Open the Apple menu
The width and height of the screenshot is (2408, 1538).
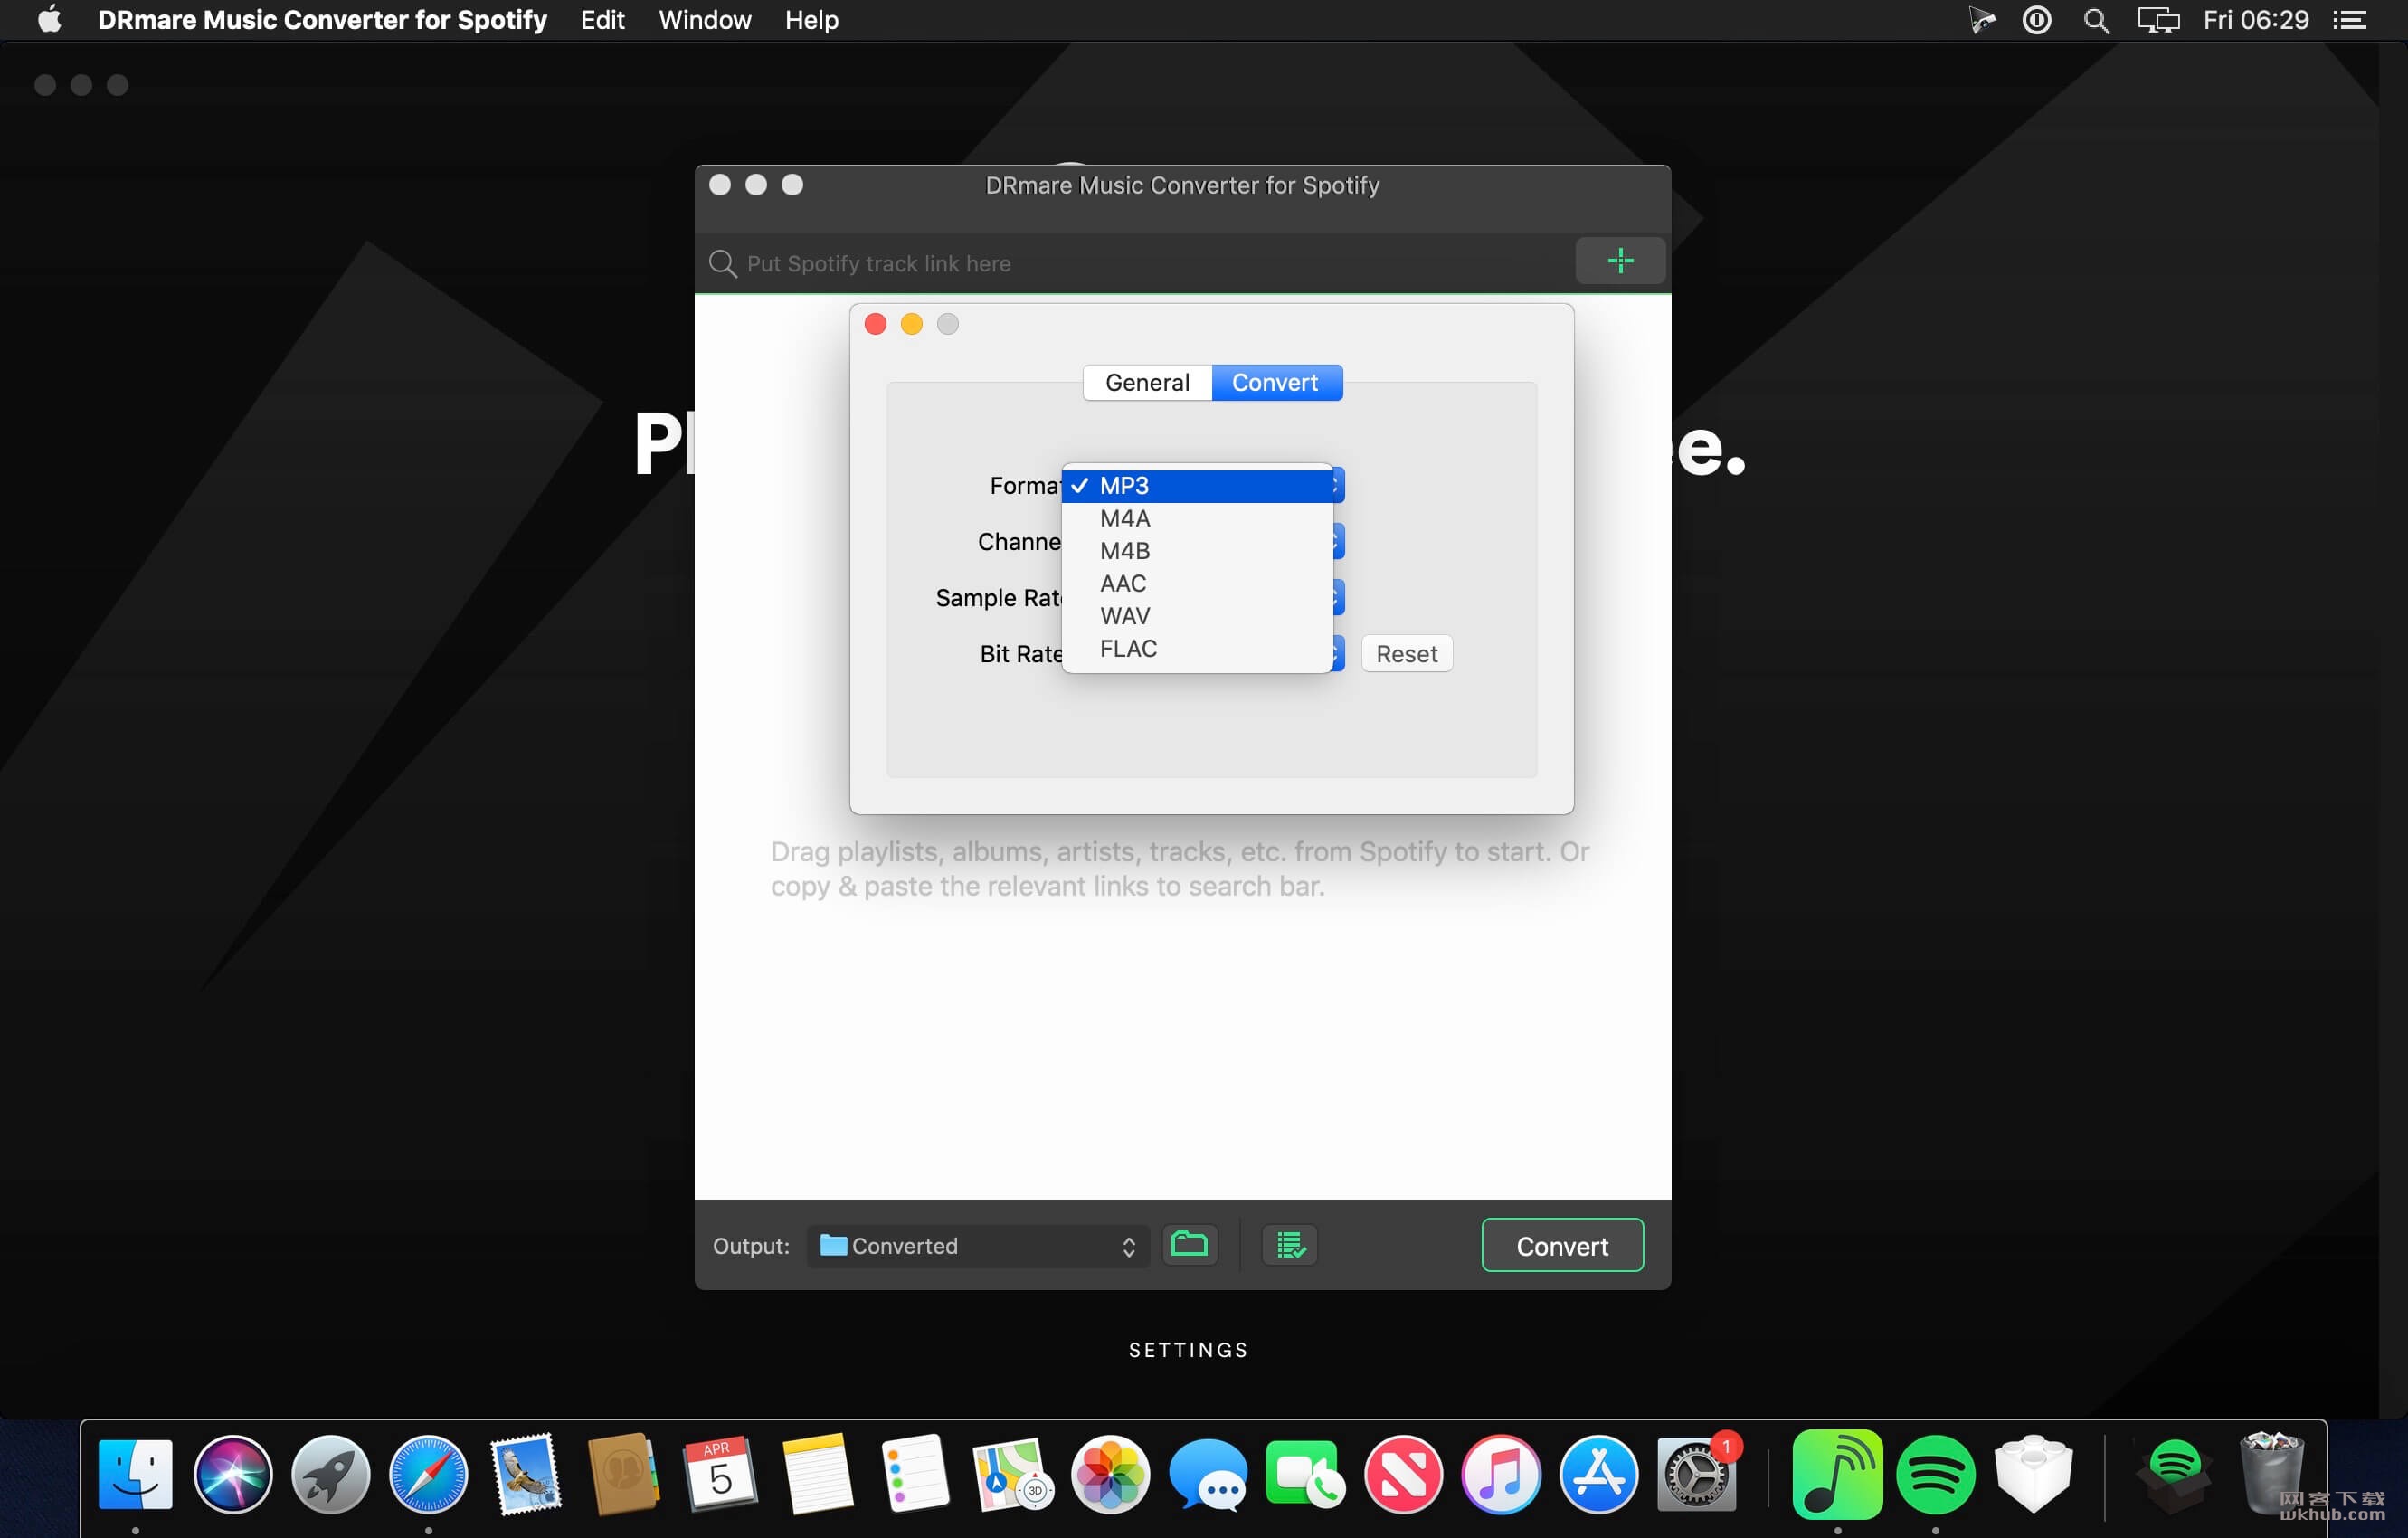point(49,20)
